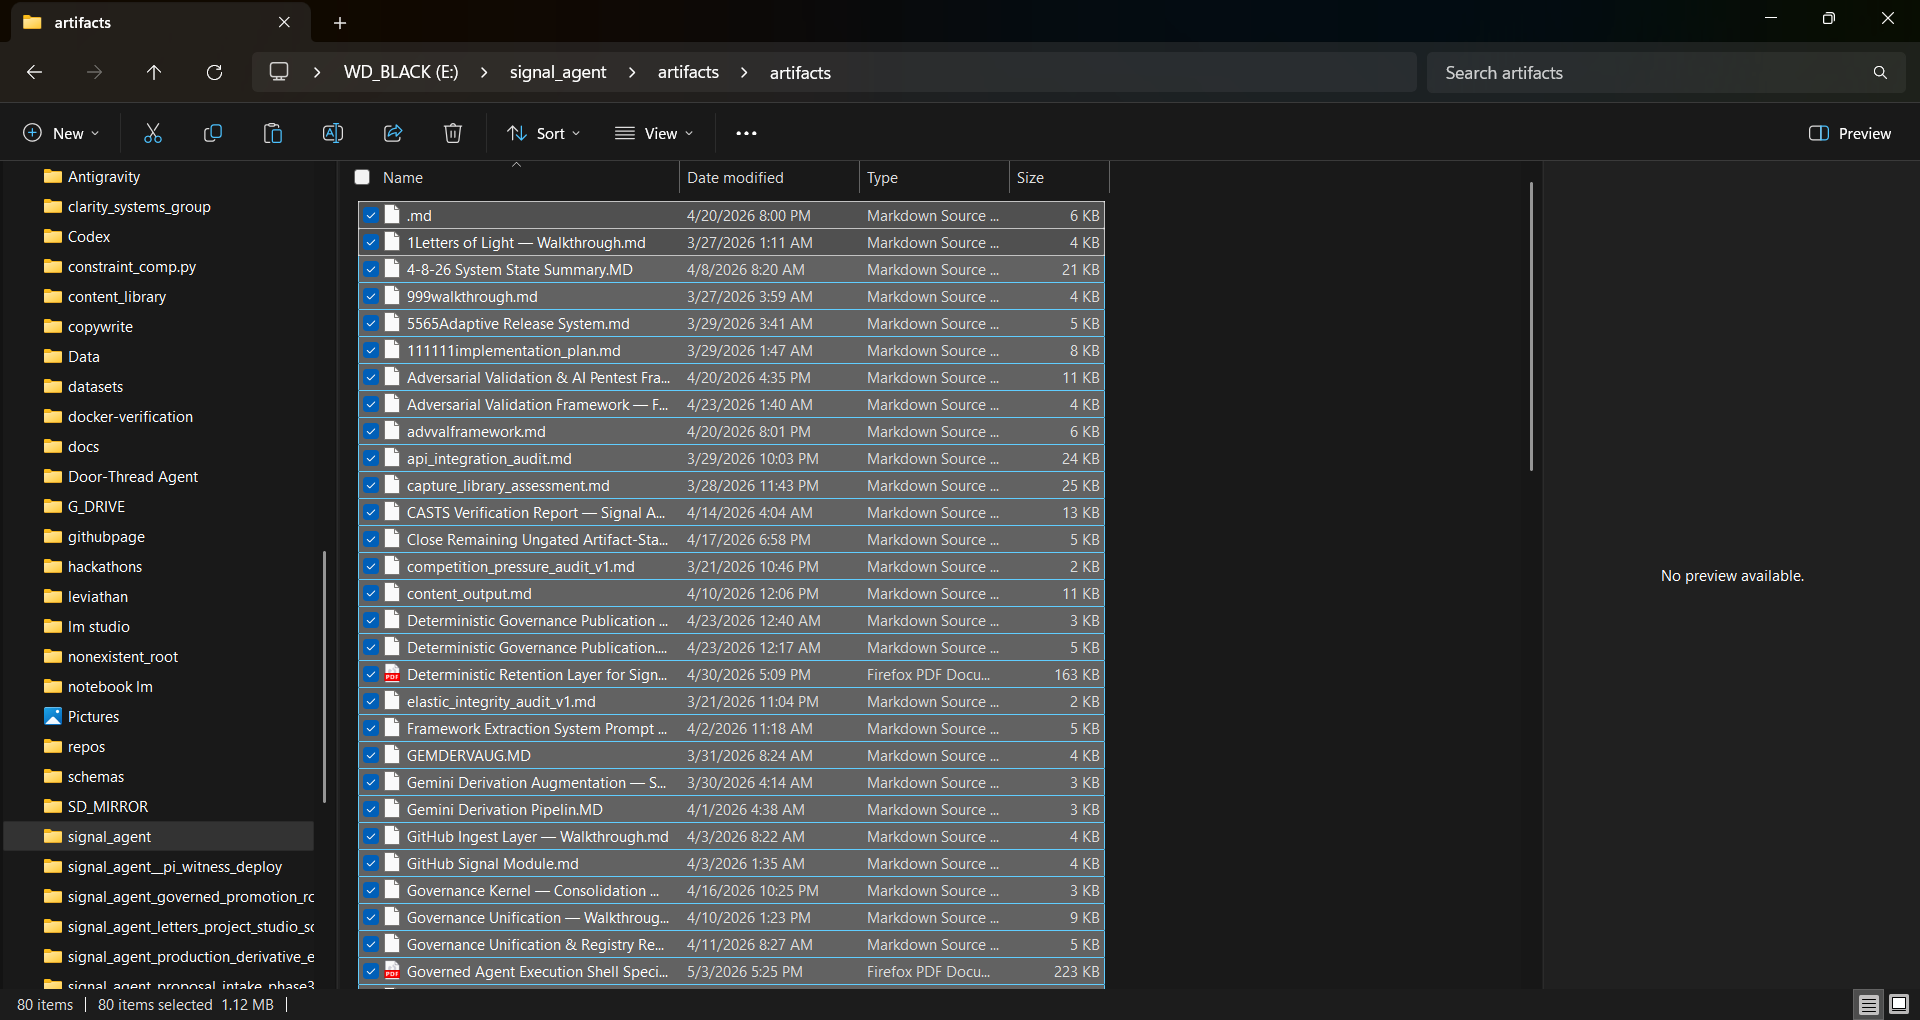Select the artifacts window tab
The height and width of the screenshot is (1020, 1920).
pyautogui.click(x=160, y=22)
